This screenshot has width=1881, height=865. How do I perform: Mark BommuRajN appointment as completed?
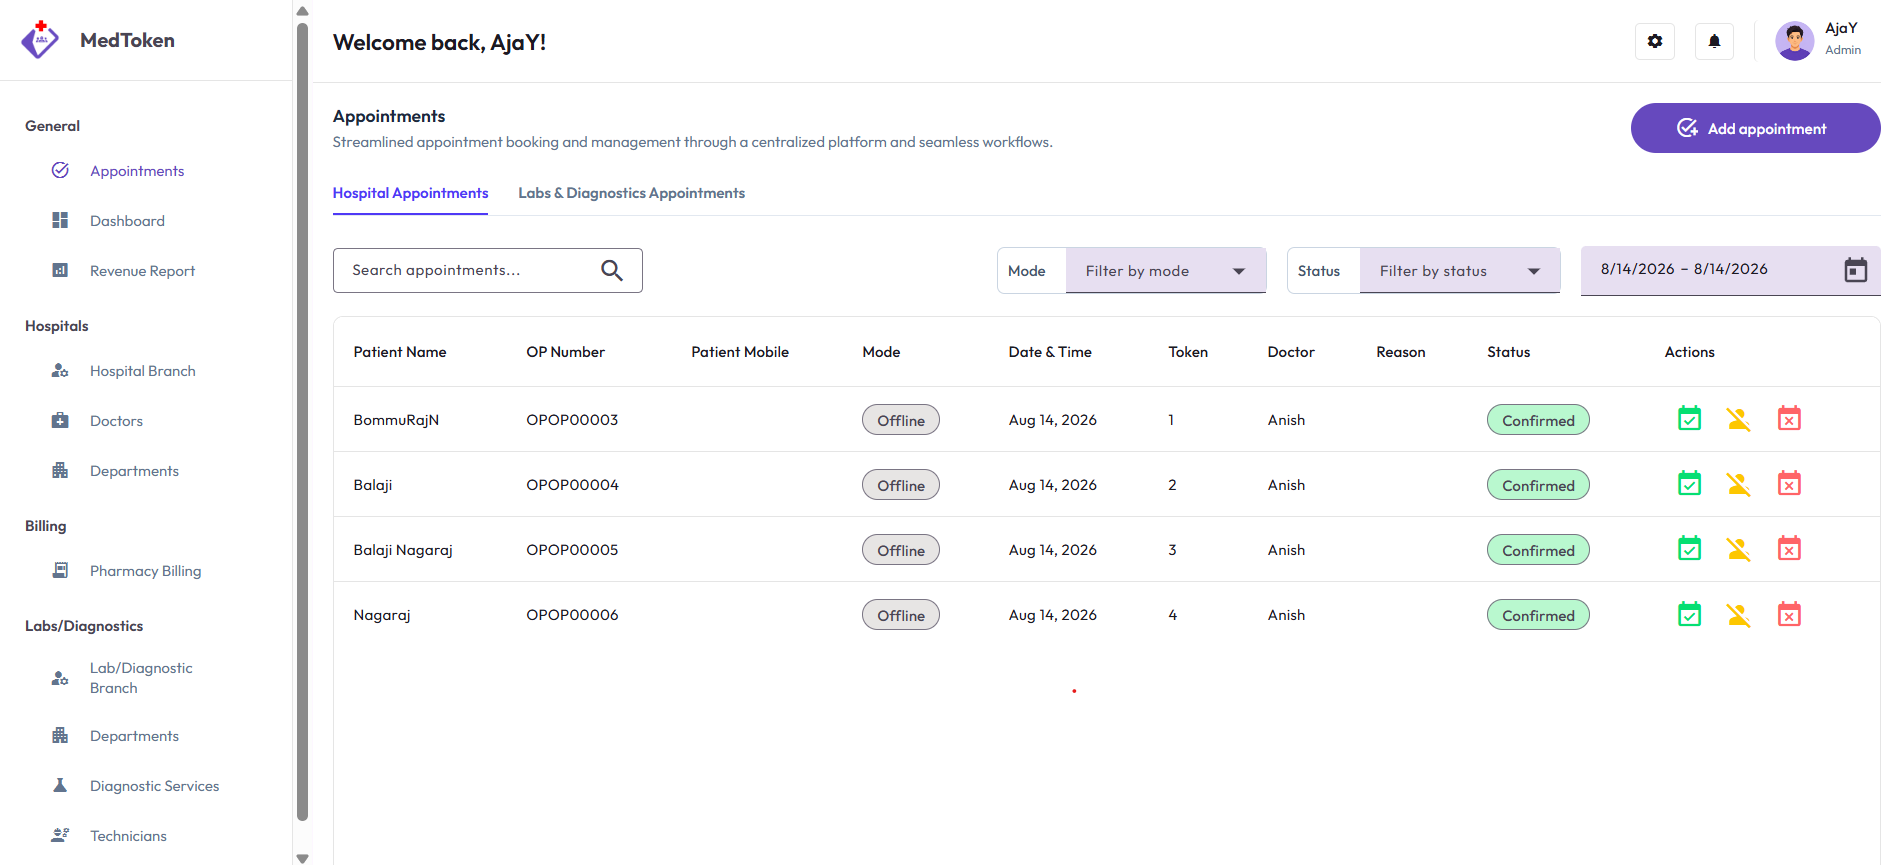pos(1689,419)
